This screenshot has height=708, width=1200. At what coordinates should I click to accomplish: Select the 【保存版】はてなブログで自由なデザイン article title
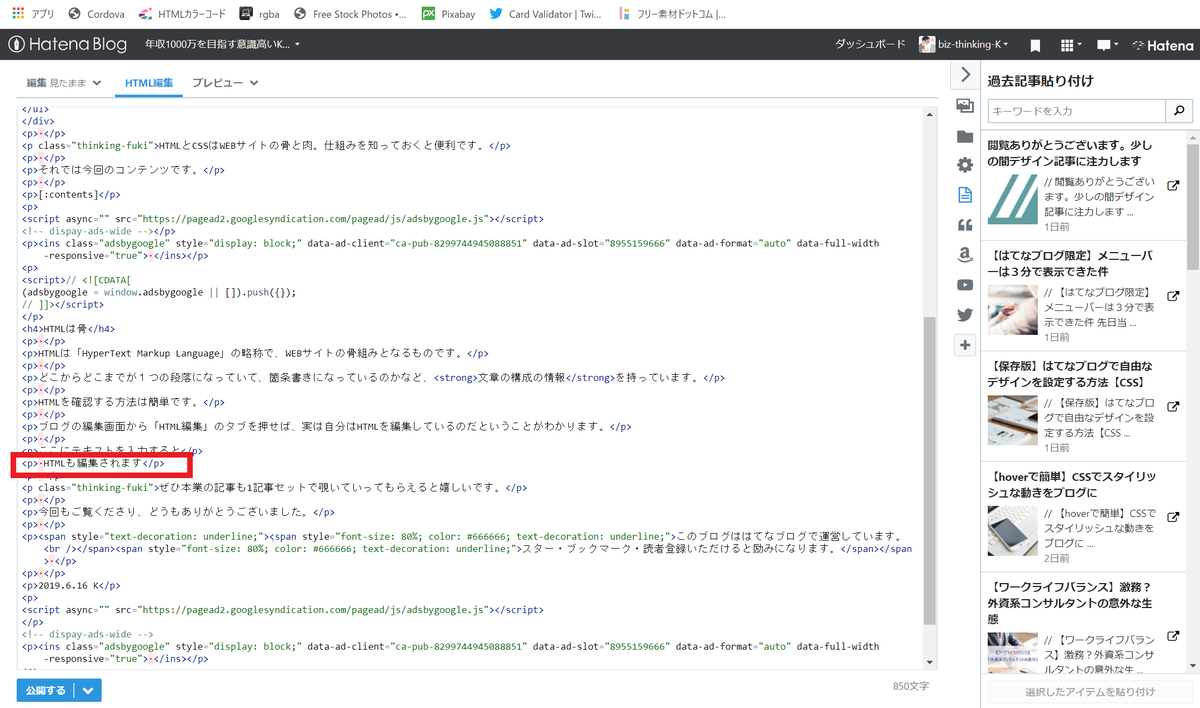[x=1070, y=374]
